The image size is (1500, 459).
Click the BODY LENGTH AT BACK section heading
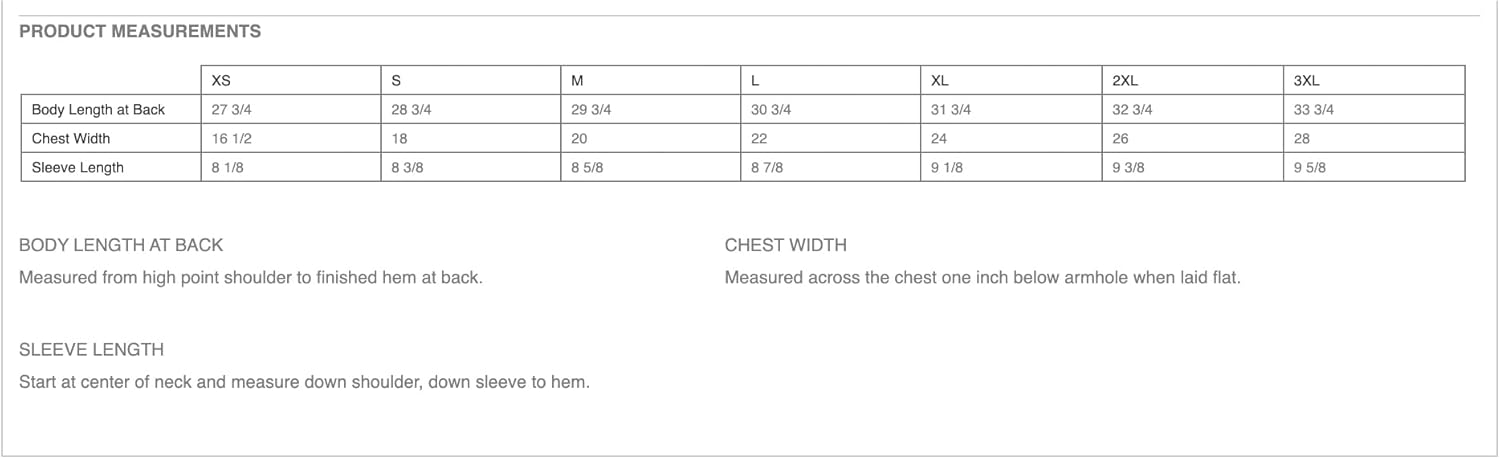[121, 245]
